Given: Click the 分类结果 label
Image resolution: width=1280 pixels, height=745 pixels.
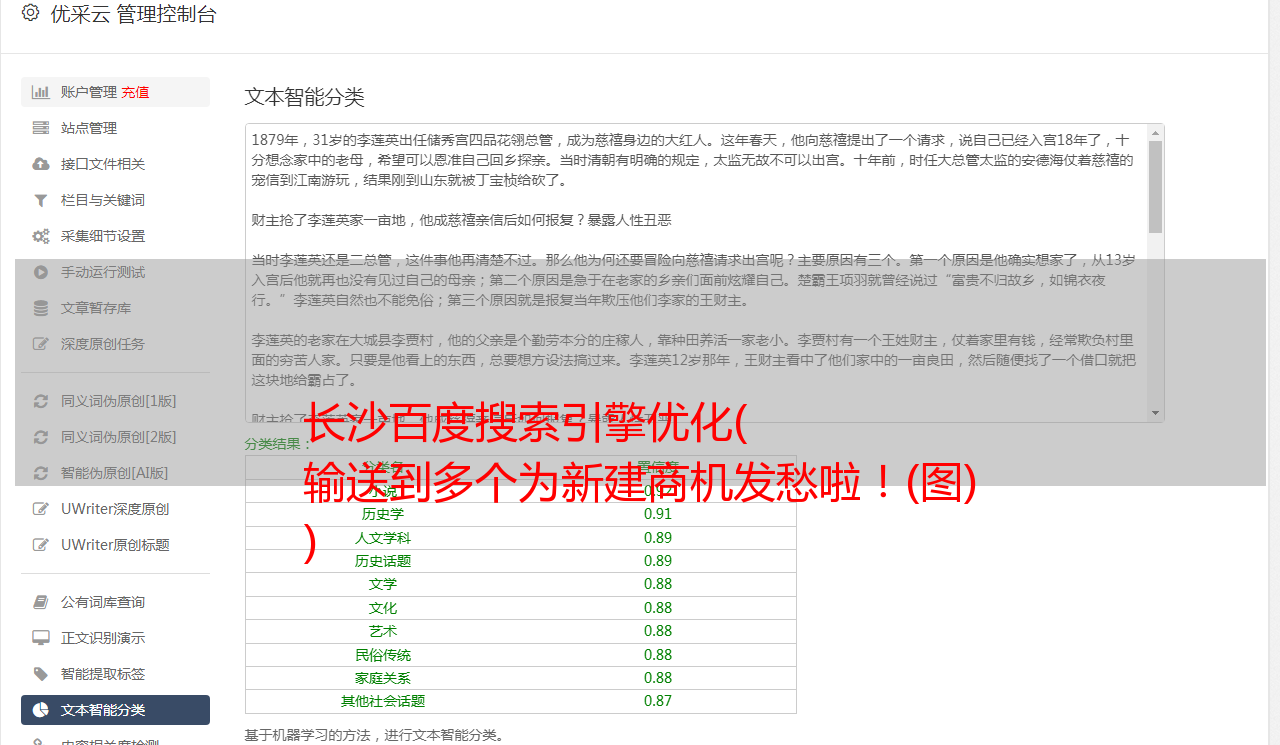Looking at the screenshot, I should [x=279, y=444].
